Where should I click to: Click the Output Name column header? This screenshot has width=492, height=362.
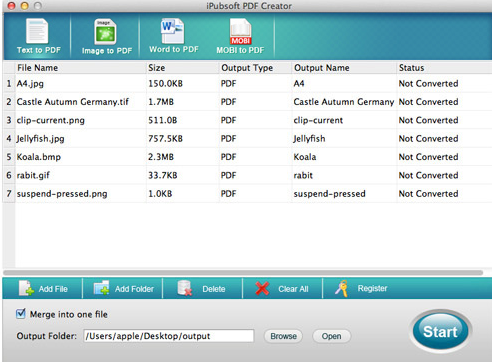344,68
